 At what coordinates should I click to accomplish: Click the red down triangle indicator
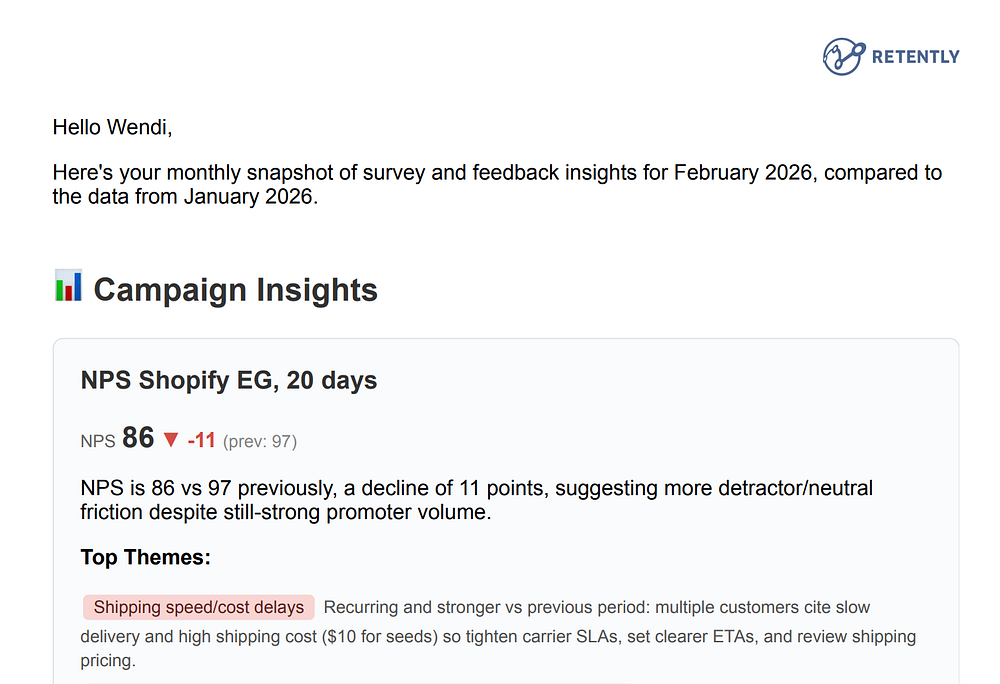pyautogui.click(x=170, y=440)
